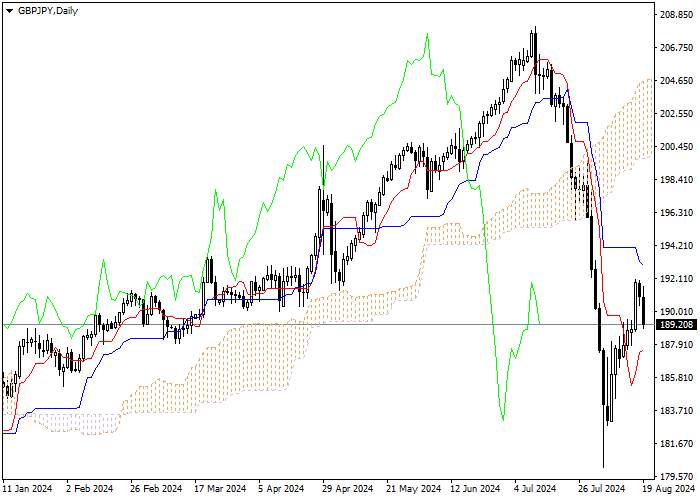700x500 pixels.
Task: Click the 11 Jan 2024 date label
Action: click(28, 488)
